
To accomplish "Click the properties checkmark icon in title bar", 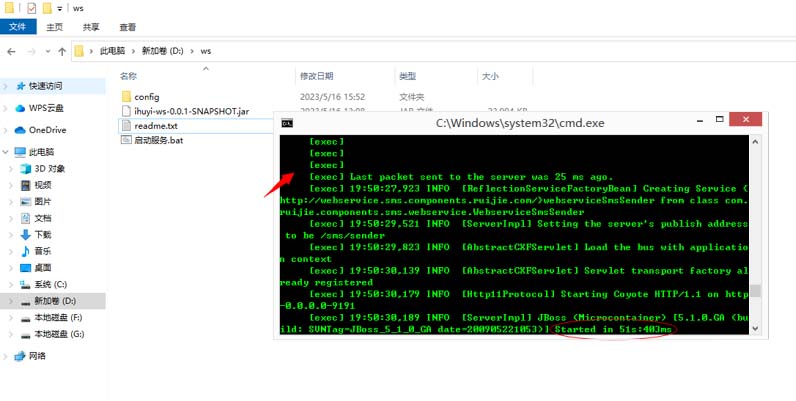I will click(29, 8).
